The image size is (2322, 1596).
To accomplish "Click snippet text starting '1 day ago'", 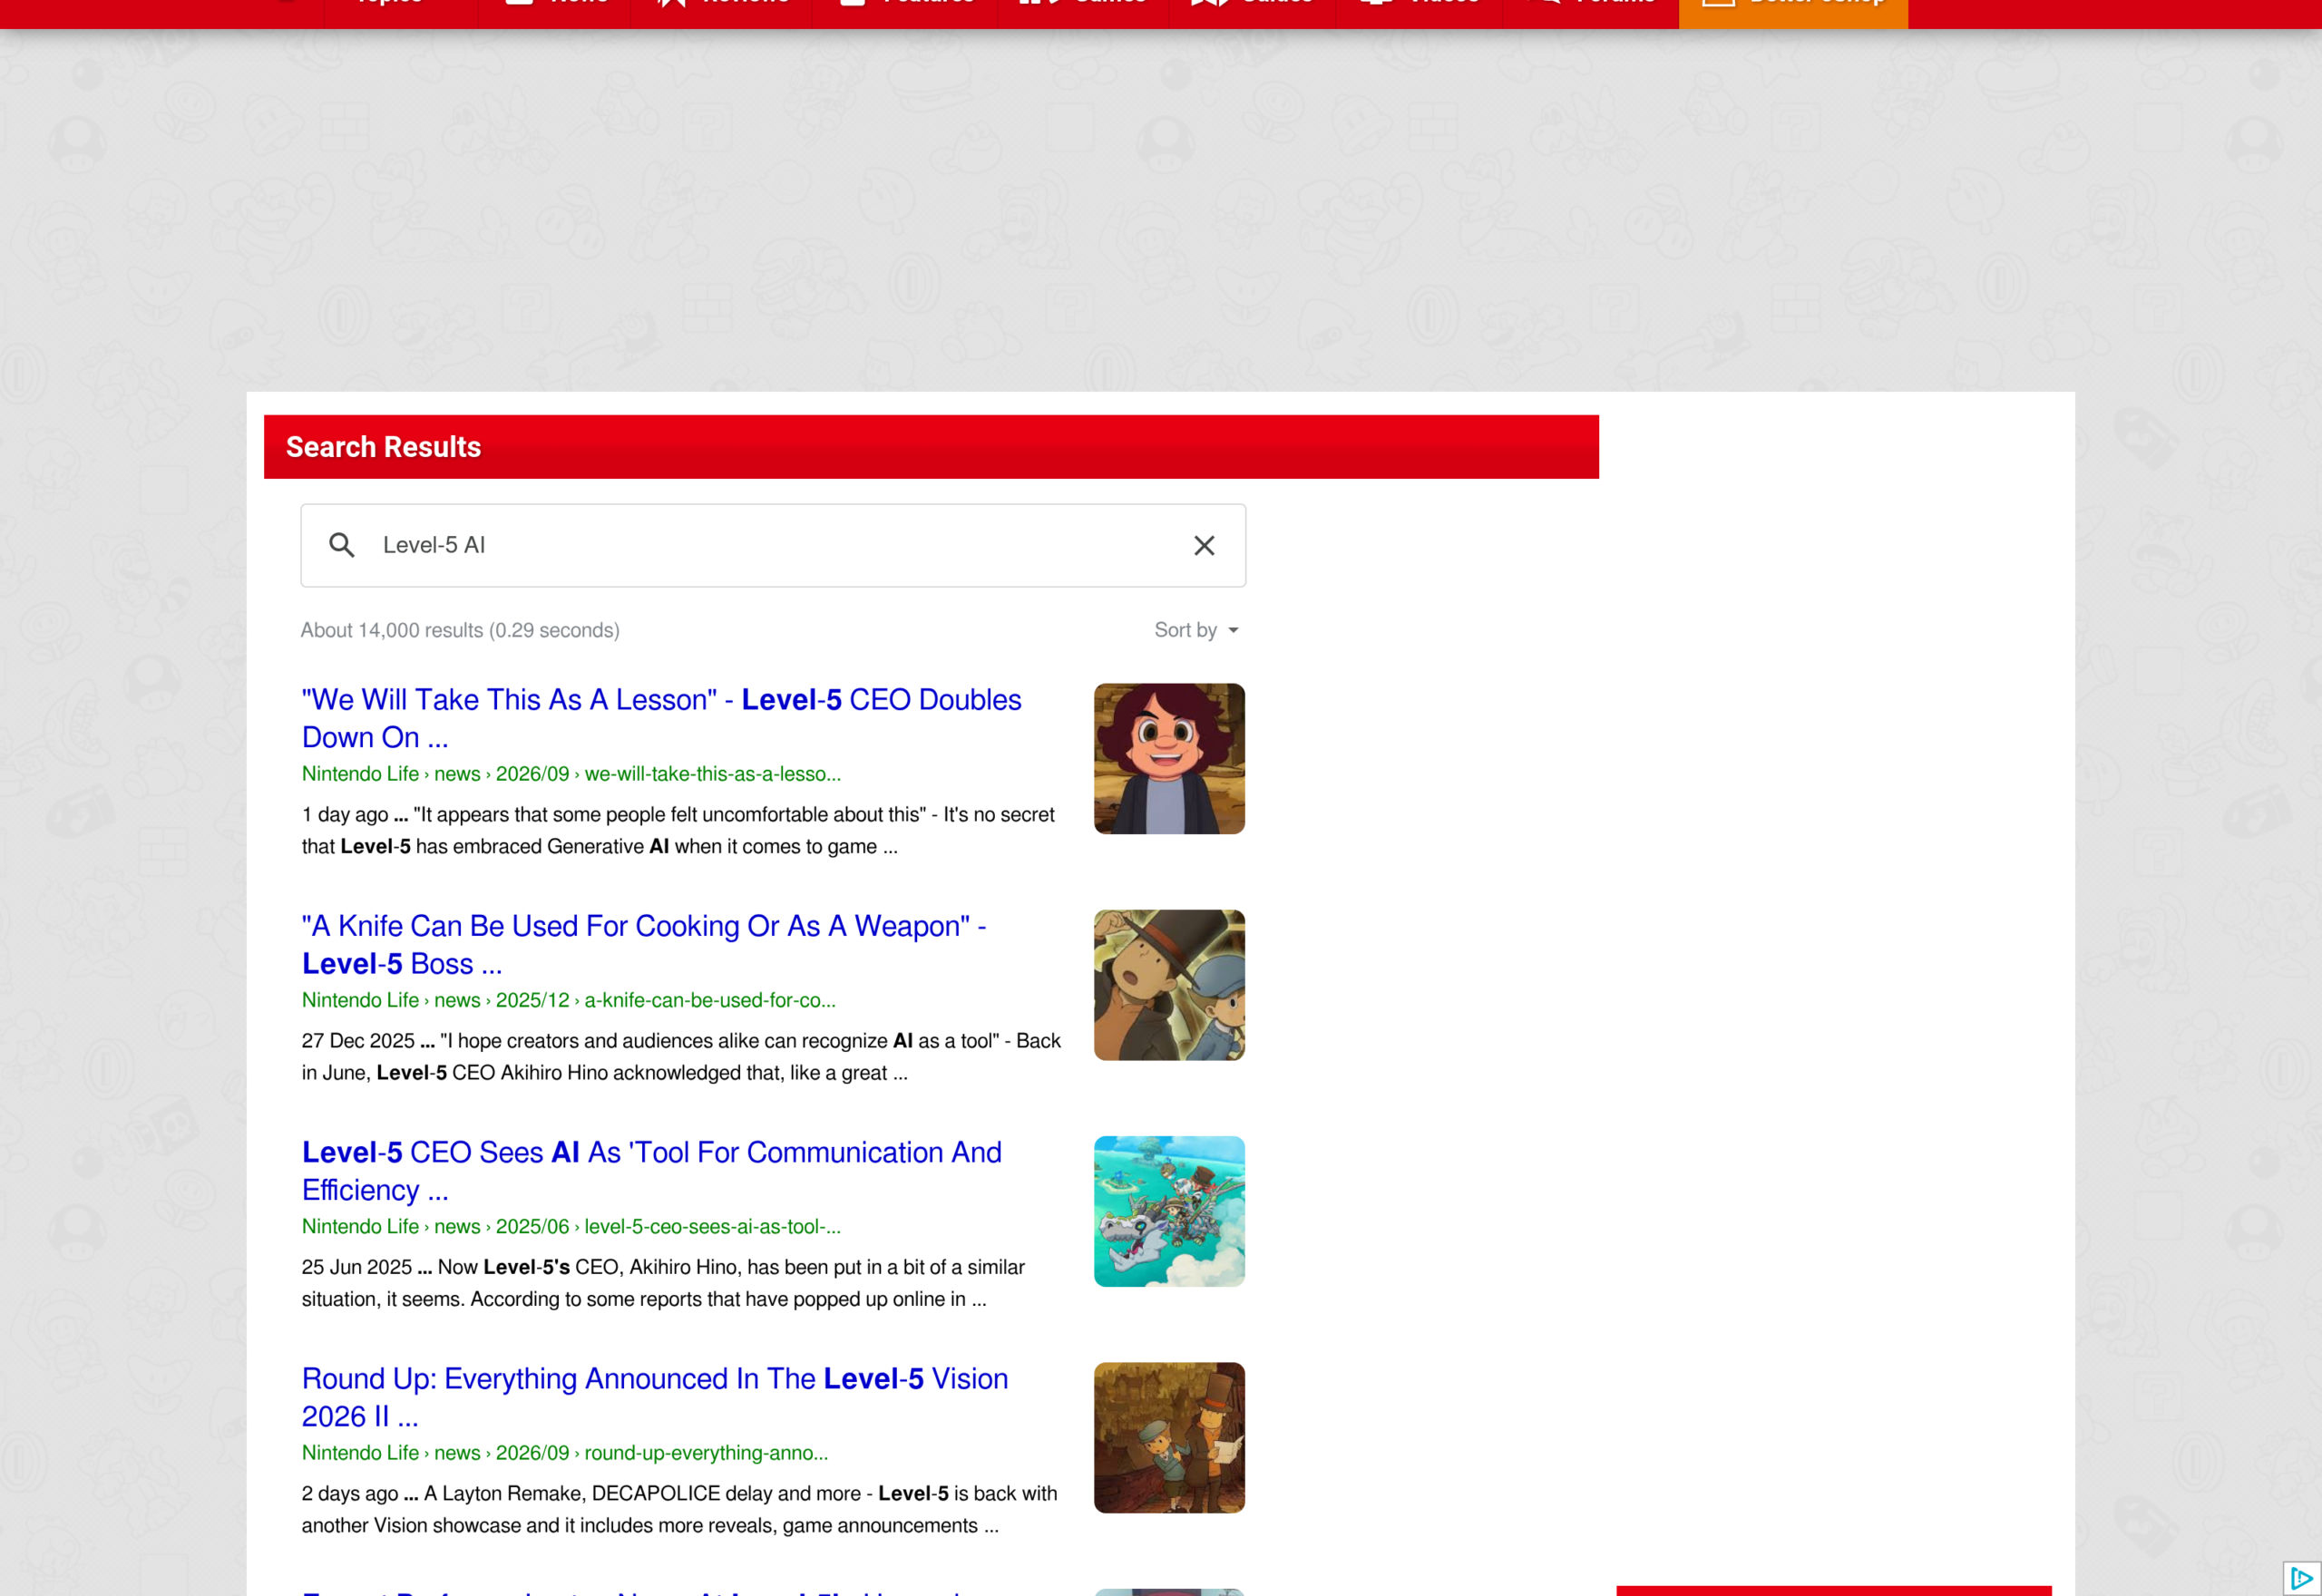I will (x=678, y=830).
